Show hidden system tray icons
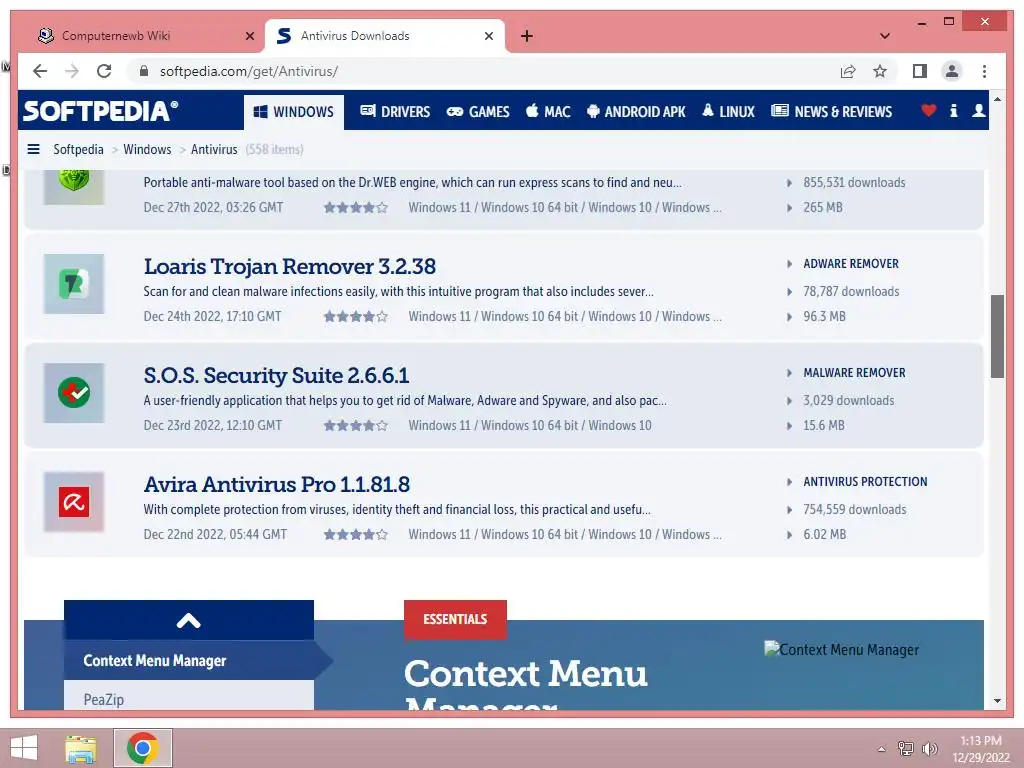Viewport: 1024px width, 768px height. coord(881,749)
